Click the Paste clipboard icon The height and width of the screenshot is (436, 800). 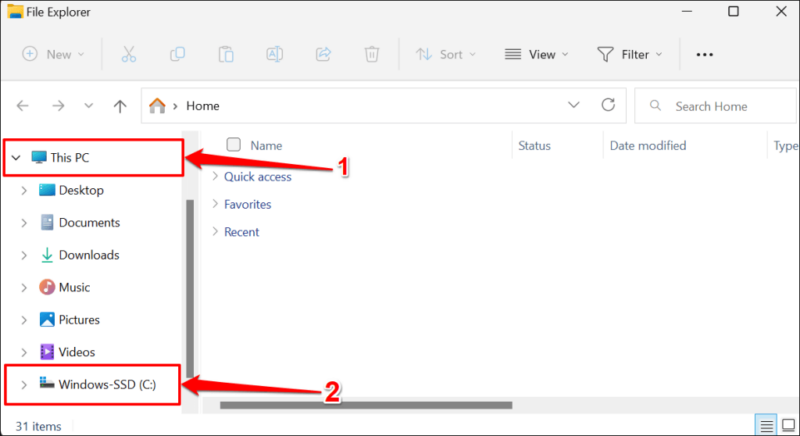click(226, 54)
